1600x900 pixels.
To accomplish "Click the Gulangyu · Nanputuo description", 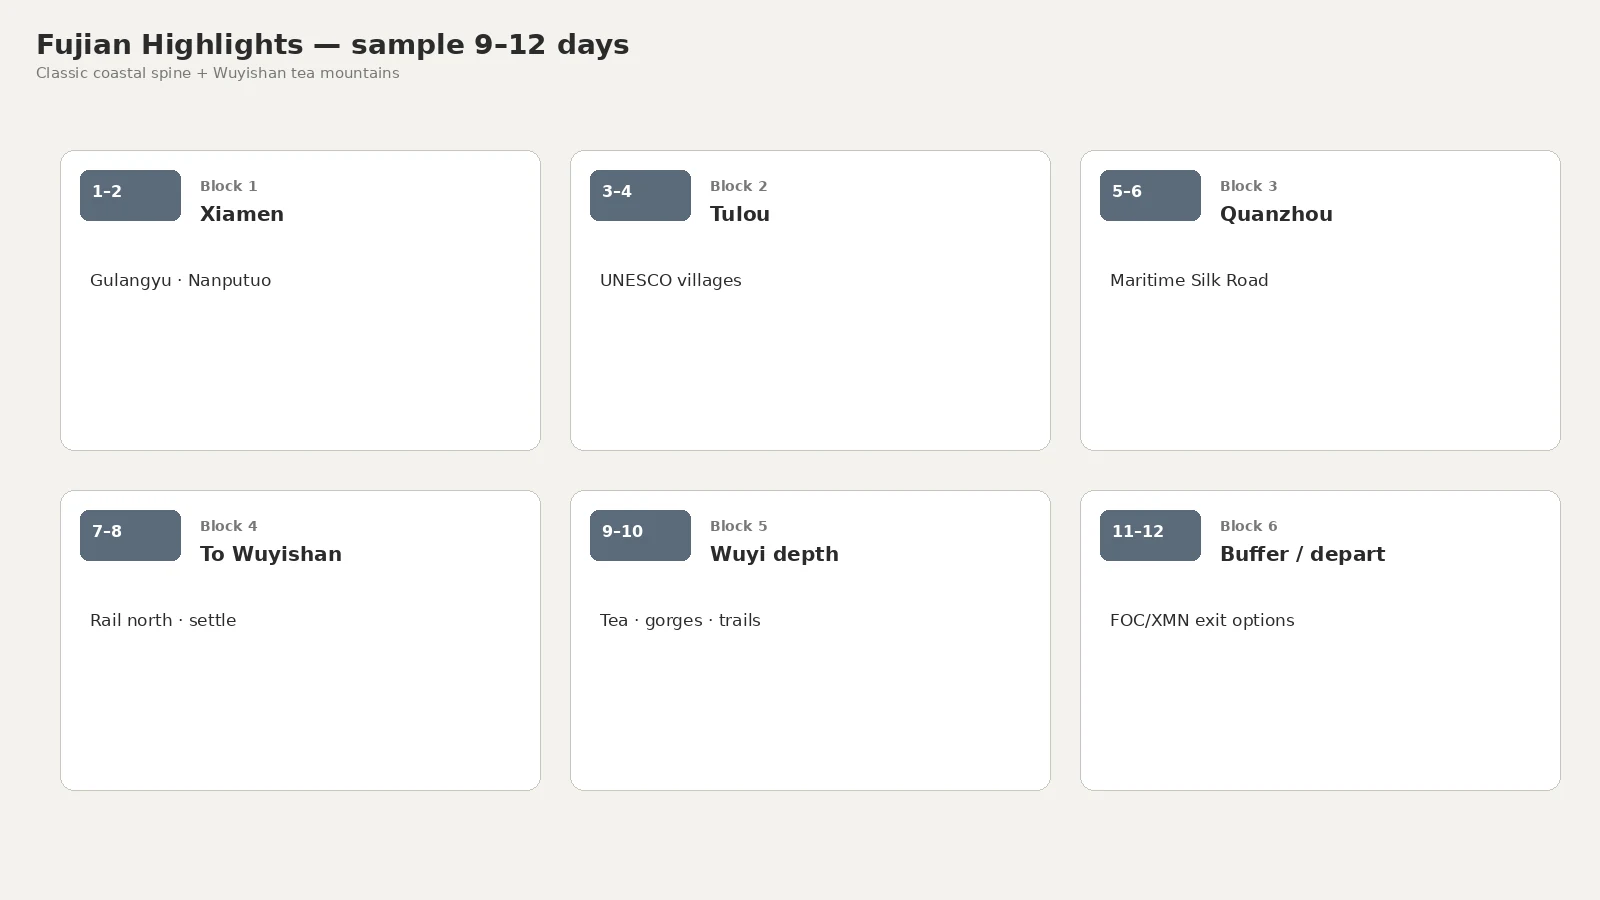I will (x=180, y=280).
